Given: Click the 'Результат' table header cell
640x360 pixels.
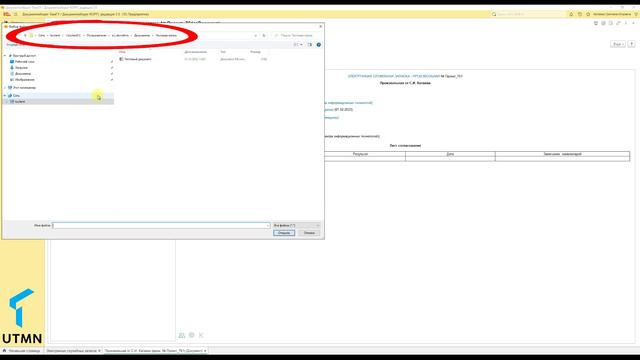Looking at the screenshot, I should tap(360, 154).
